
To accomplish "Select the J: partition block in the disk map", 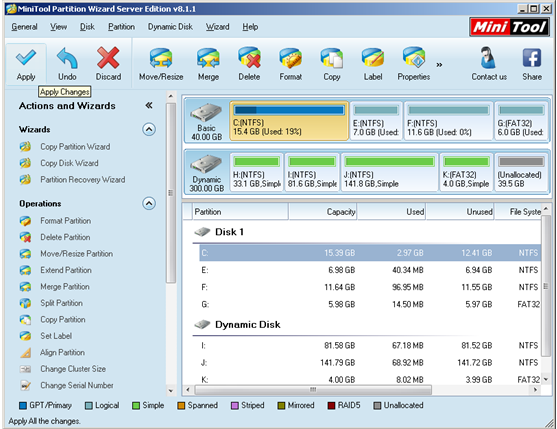I will [389, 172].
